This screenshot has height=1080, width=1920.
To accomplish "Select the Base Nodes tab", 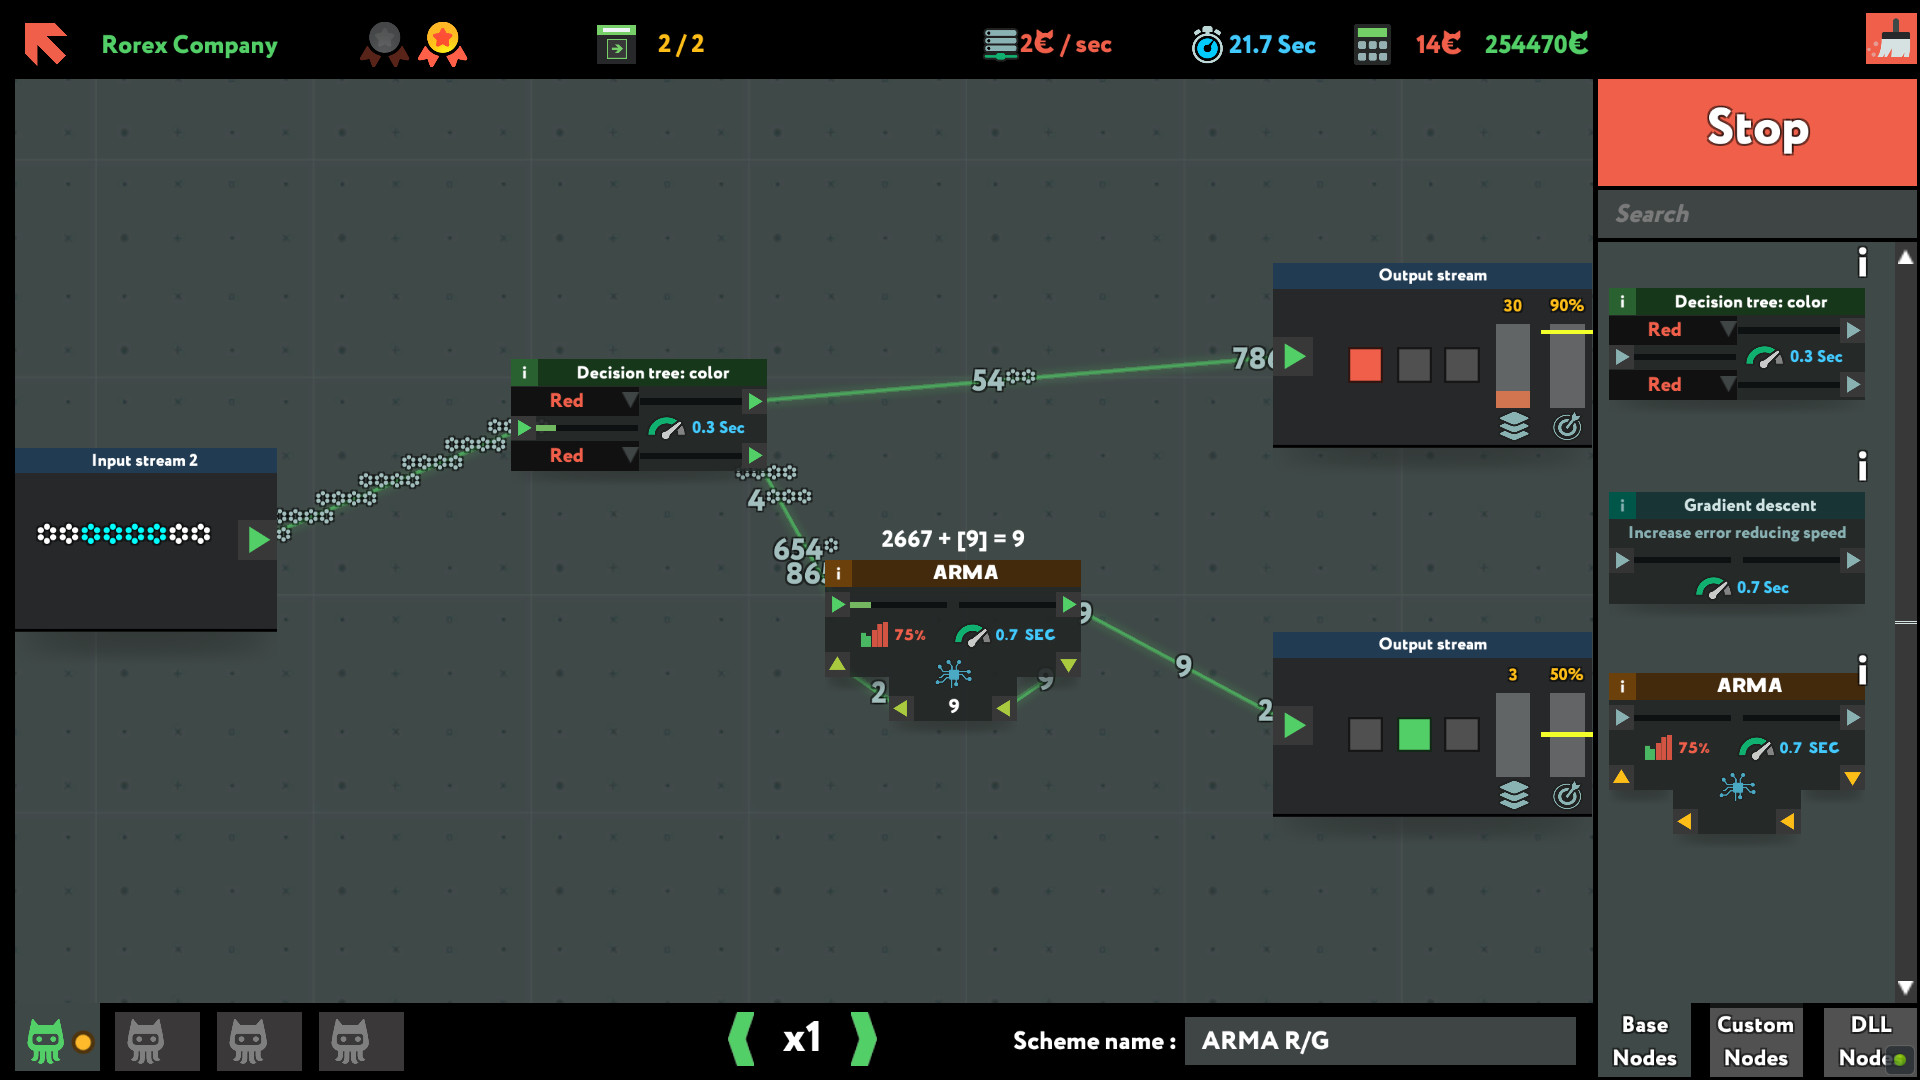I will point(1646,1039).
